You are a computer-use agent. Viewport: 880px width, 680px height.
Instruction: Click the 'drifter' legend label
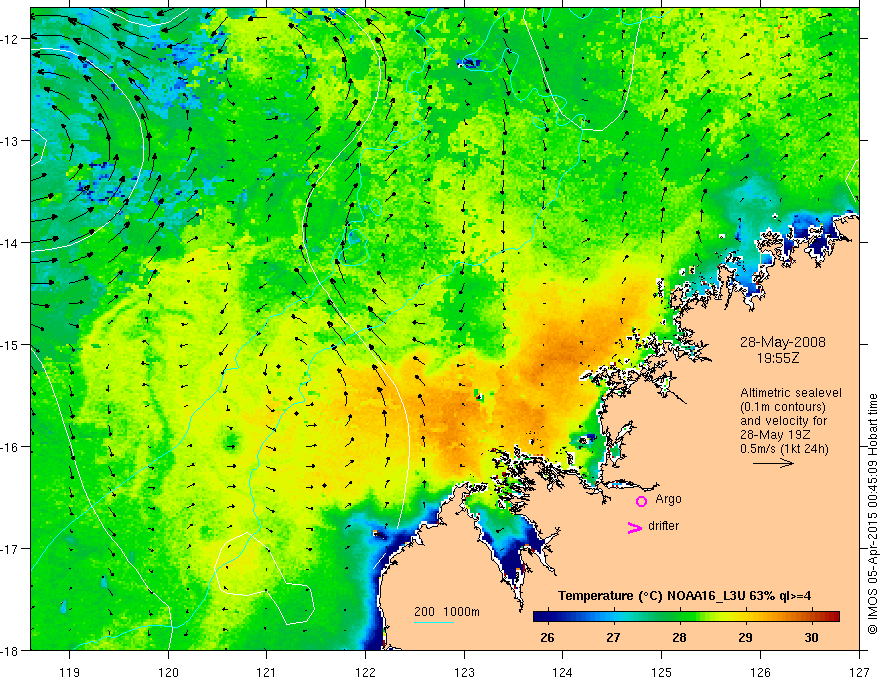663,526
